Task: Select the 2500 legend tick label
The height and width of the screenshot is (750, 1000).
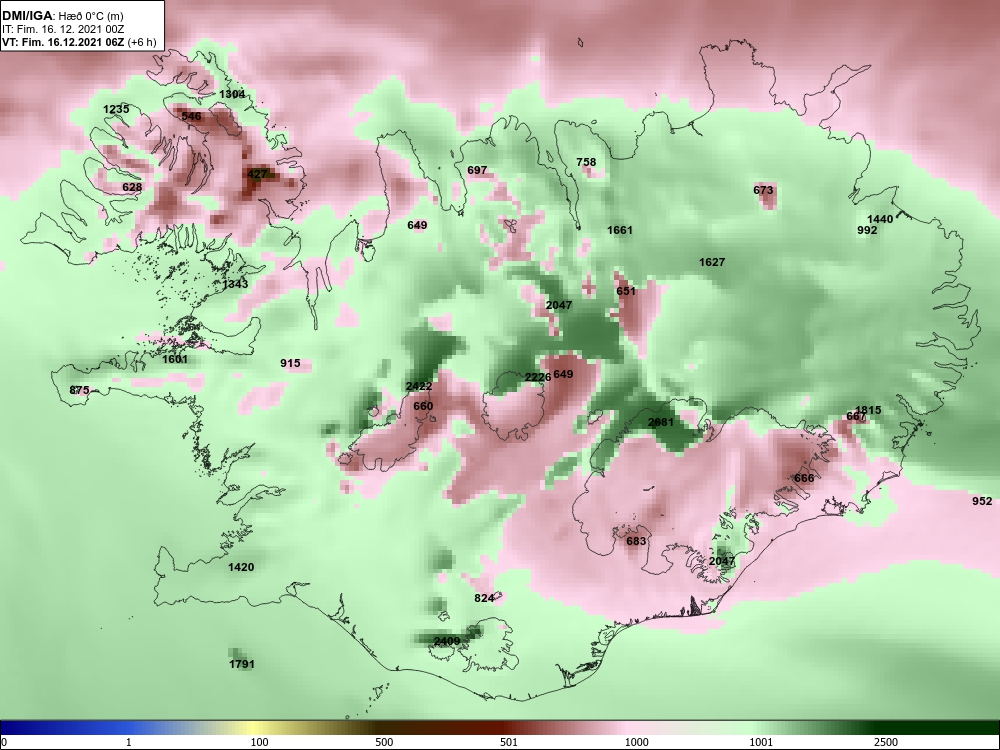Action: [886, 742]
